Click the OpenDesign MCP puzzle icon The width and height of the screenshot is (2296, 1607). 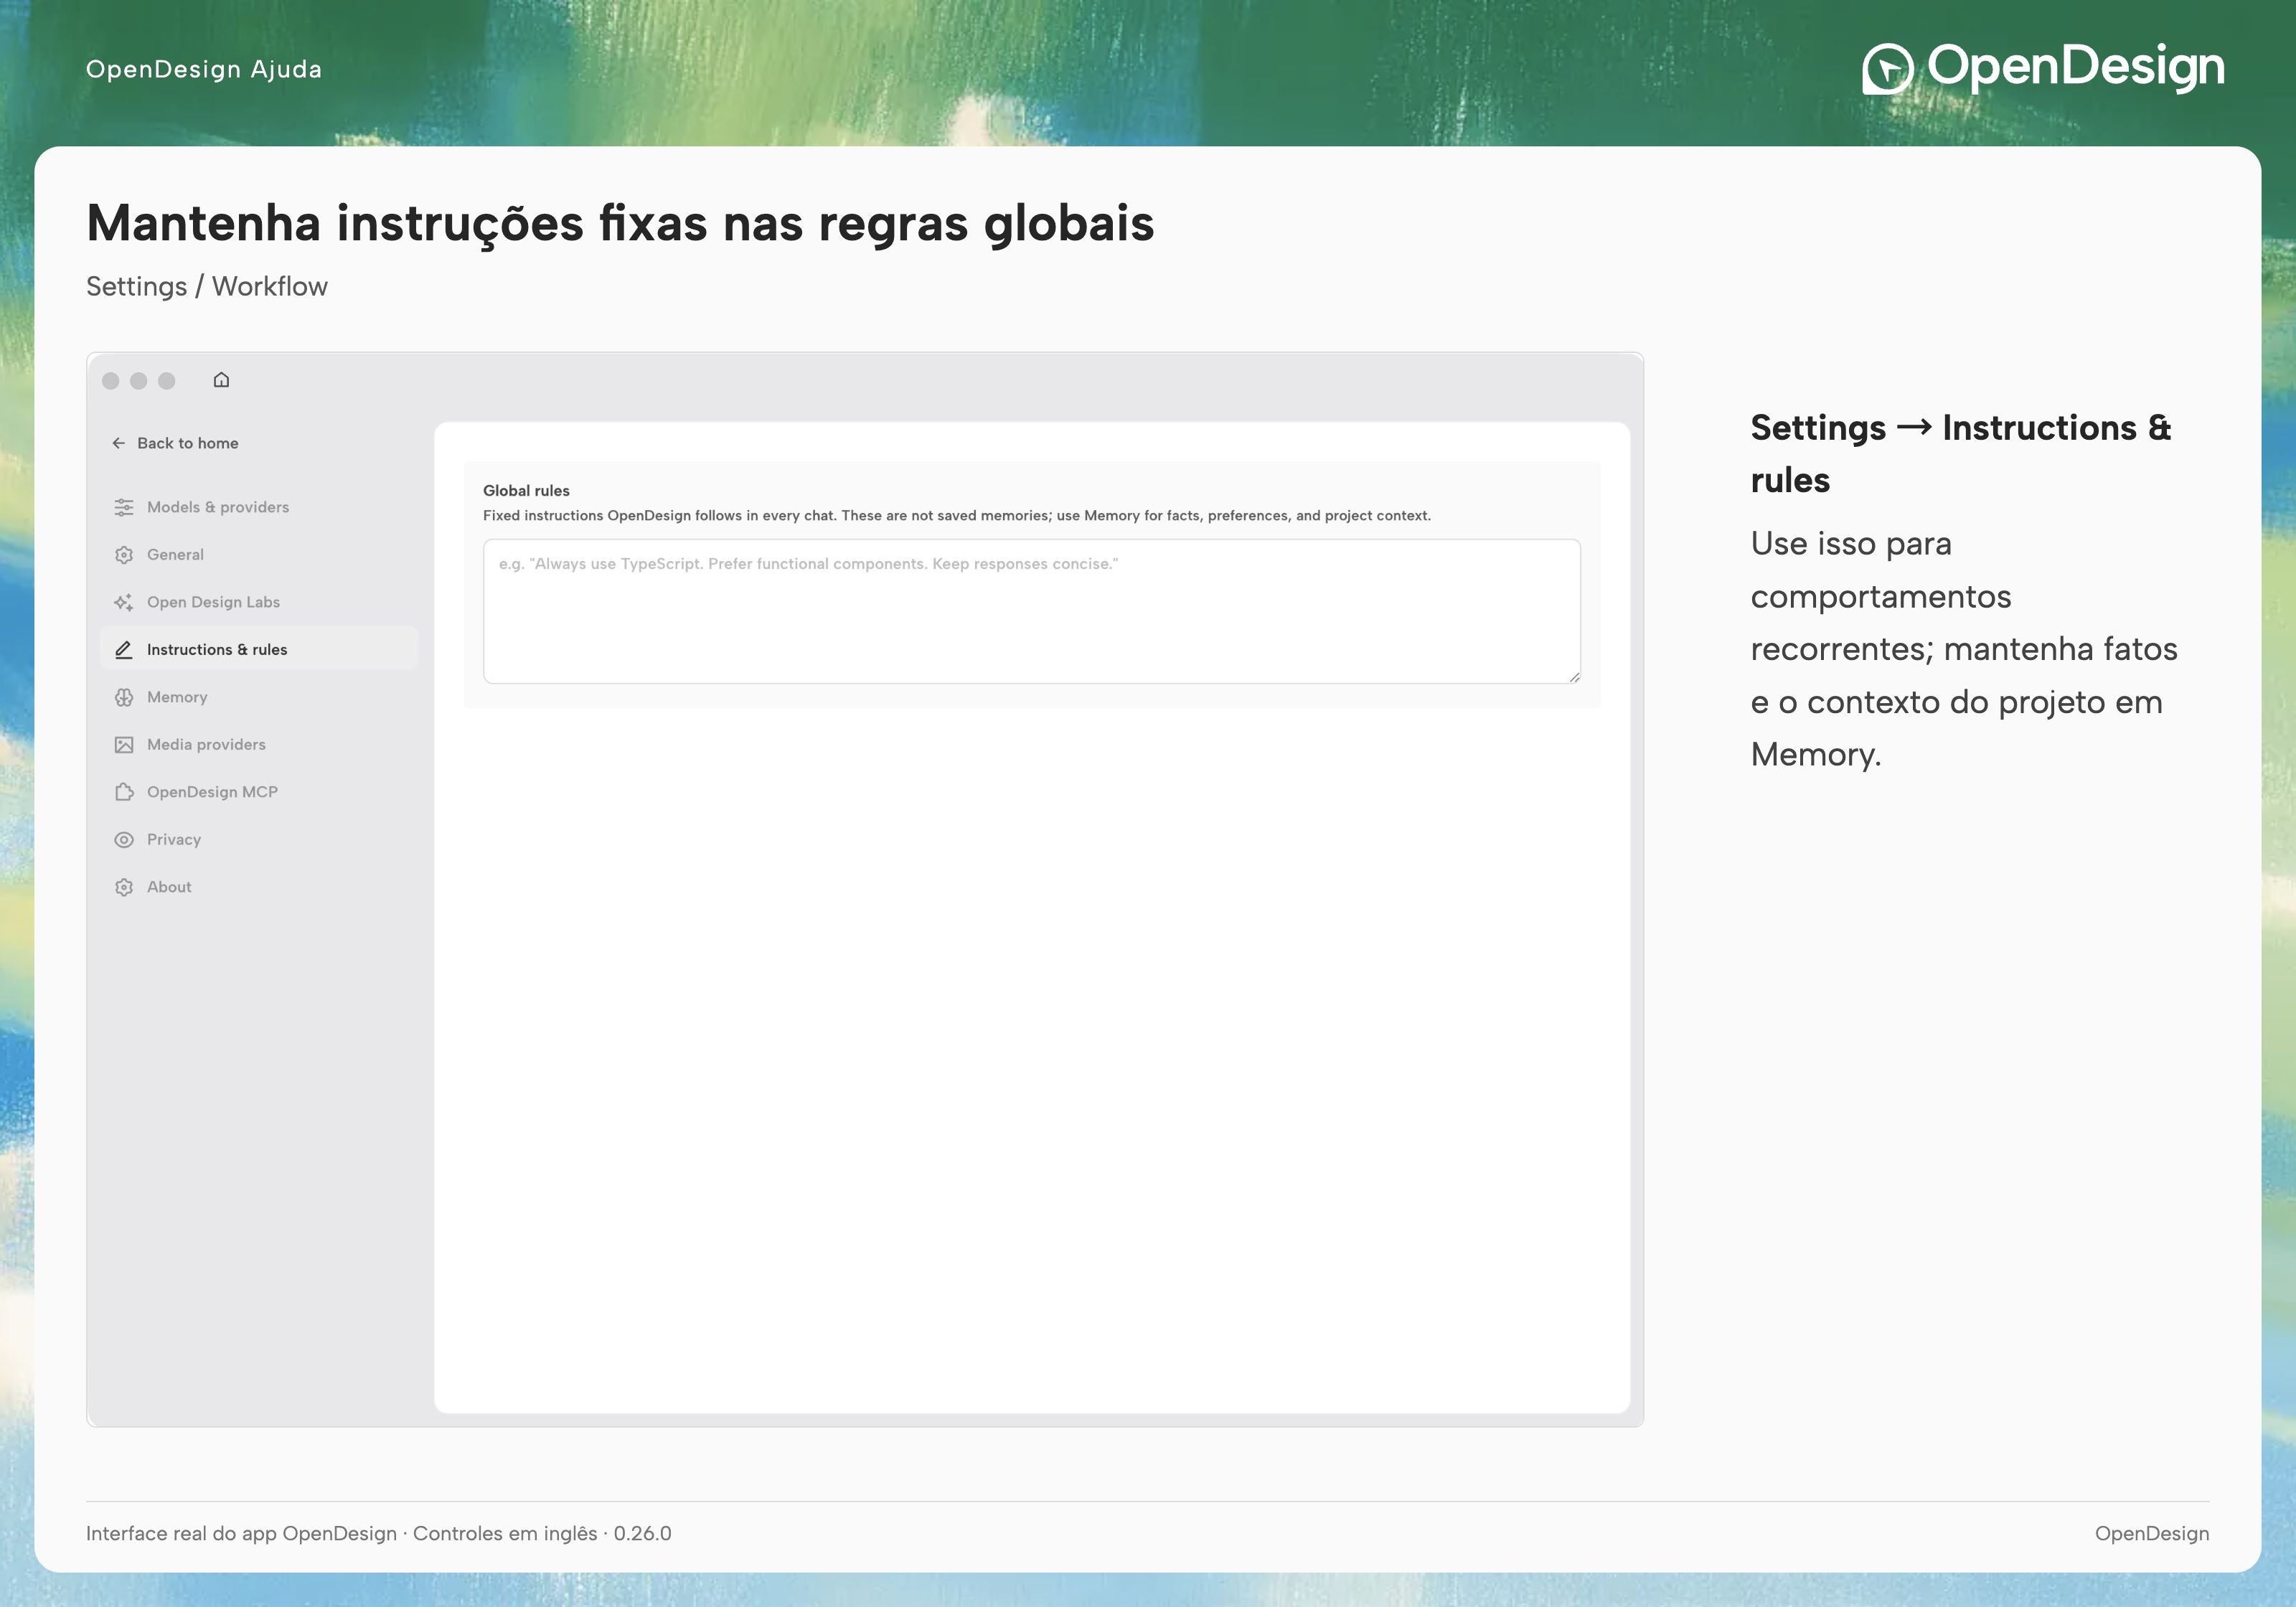pos(124,792)
